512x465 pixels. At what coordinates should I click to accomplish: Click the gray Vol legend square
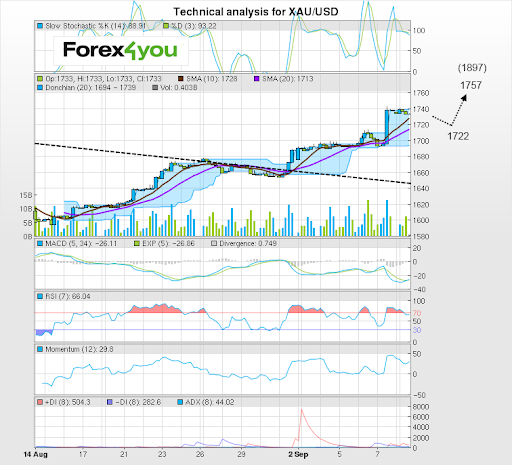tap(155, 87)
